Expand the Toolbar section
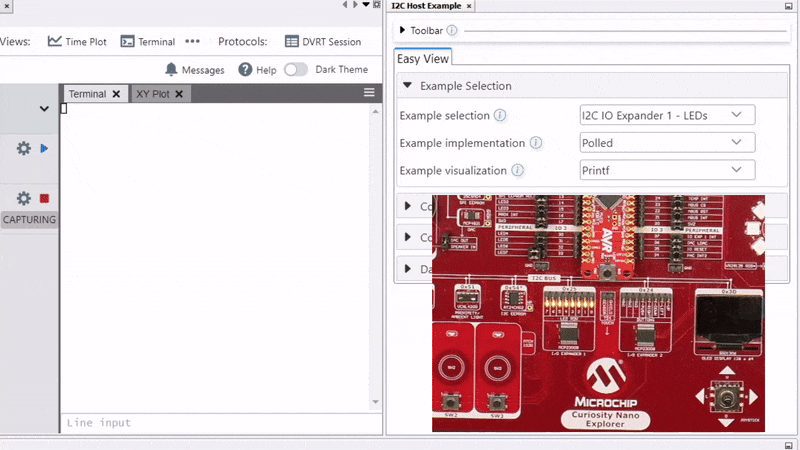Viewport: 800px width, 450px height. point(403,30)
